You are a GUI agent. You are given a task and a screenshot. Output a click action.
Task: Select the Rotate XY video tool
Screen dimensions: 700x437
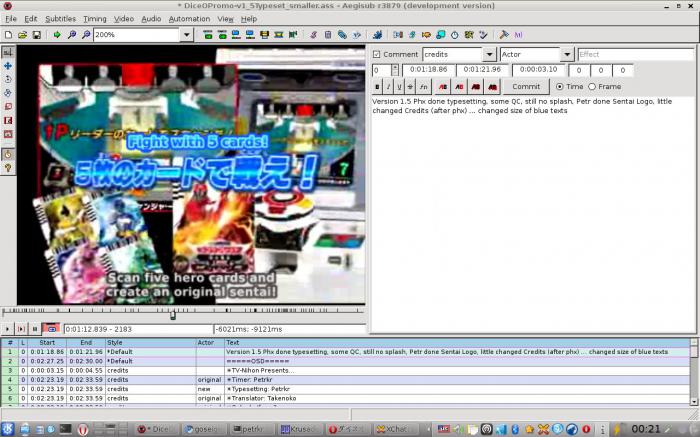coord(8,93)
